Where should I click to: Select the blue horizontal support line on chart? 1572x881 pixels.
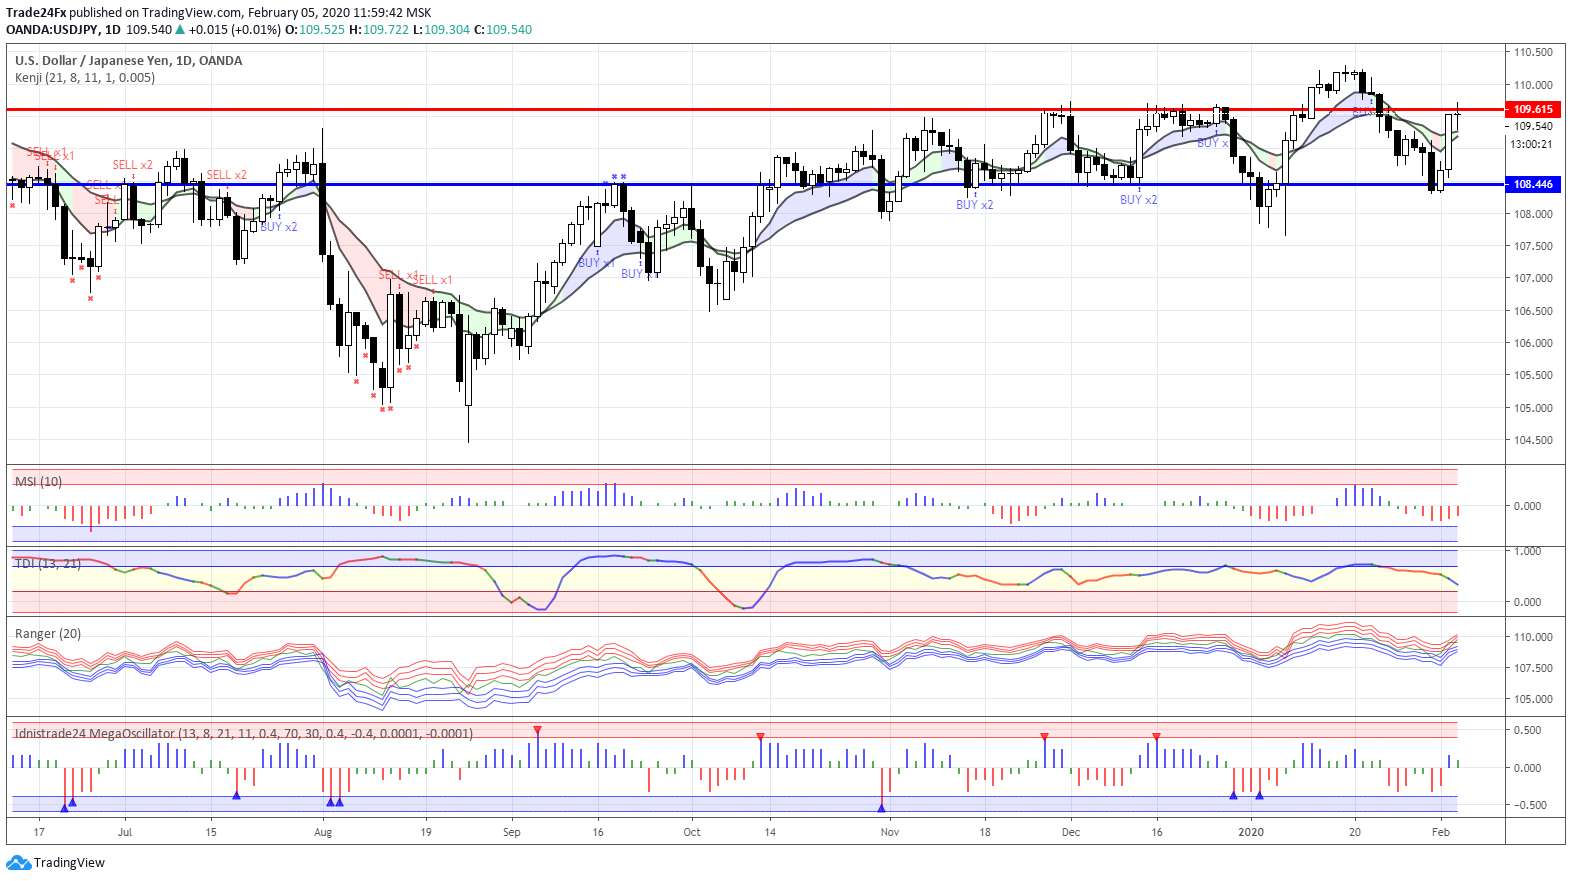pos(755,184)
